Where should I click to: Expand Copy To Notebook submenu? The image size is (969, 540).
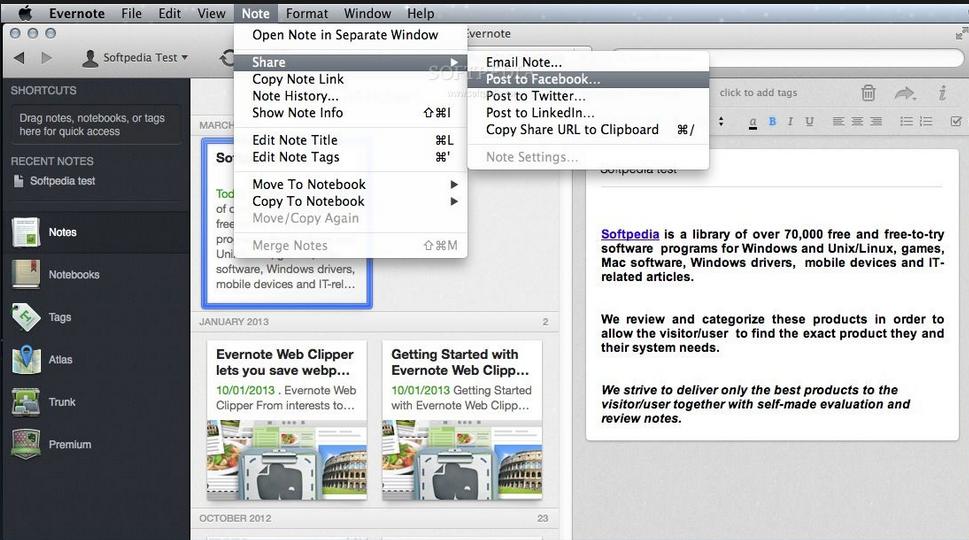click(350, 201)
